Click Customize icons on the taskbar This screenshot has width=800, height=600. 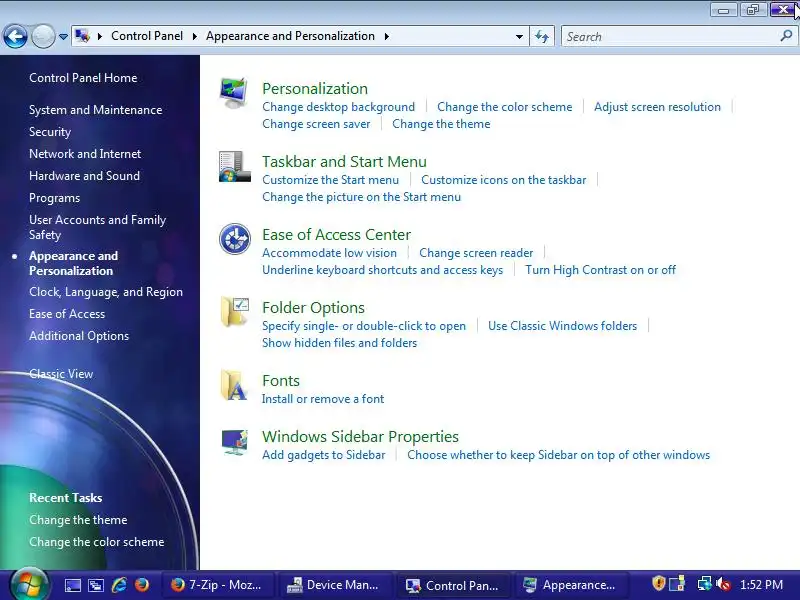tap(503, 180)
